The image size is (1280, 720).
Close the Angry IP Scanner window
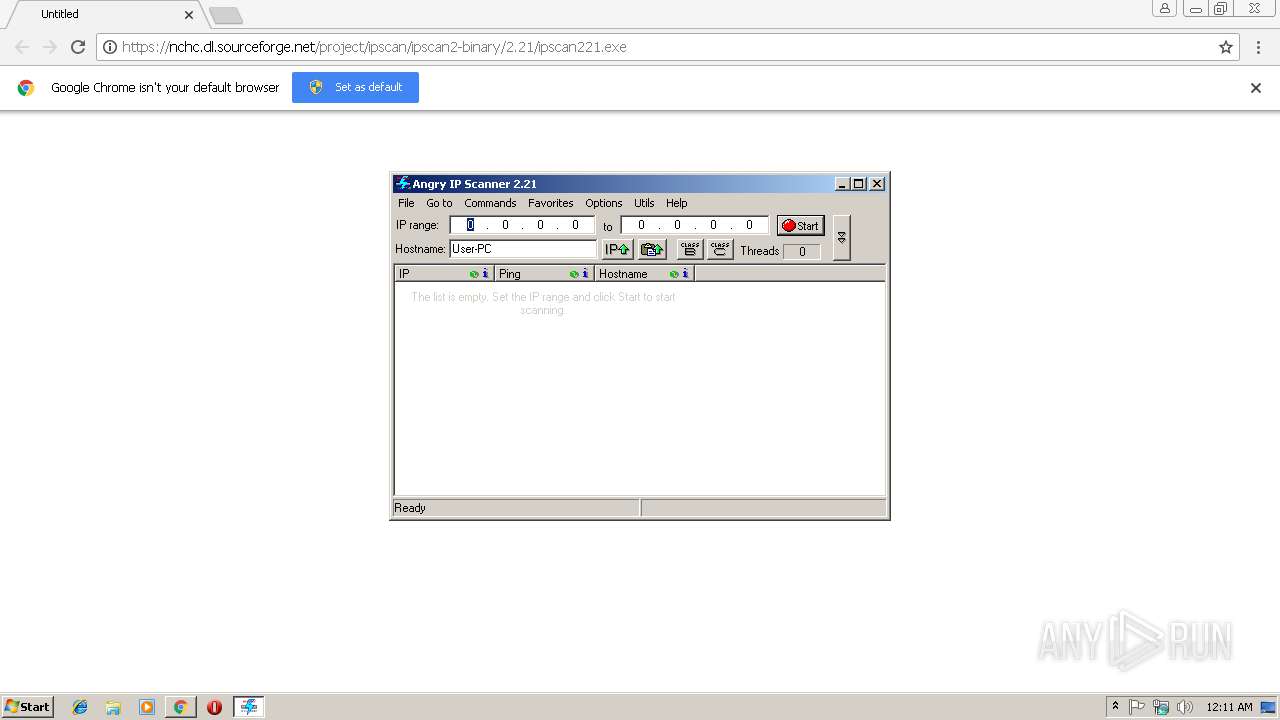click(x=877, y=184)
